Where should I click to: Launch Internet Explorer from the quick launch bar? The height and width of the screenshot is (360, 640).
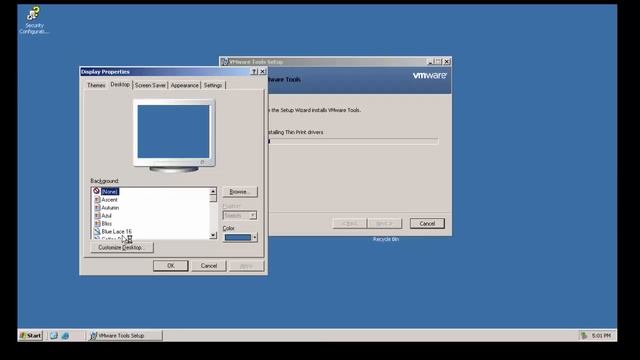click(x=65, y=336)
